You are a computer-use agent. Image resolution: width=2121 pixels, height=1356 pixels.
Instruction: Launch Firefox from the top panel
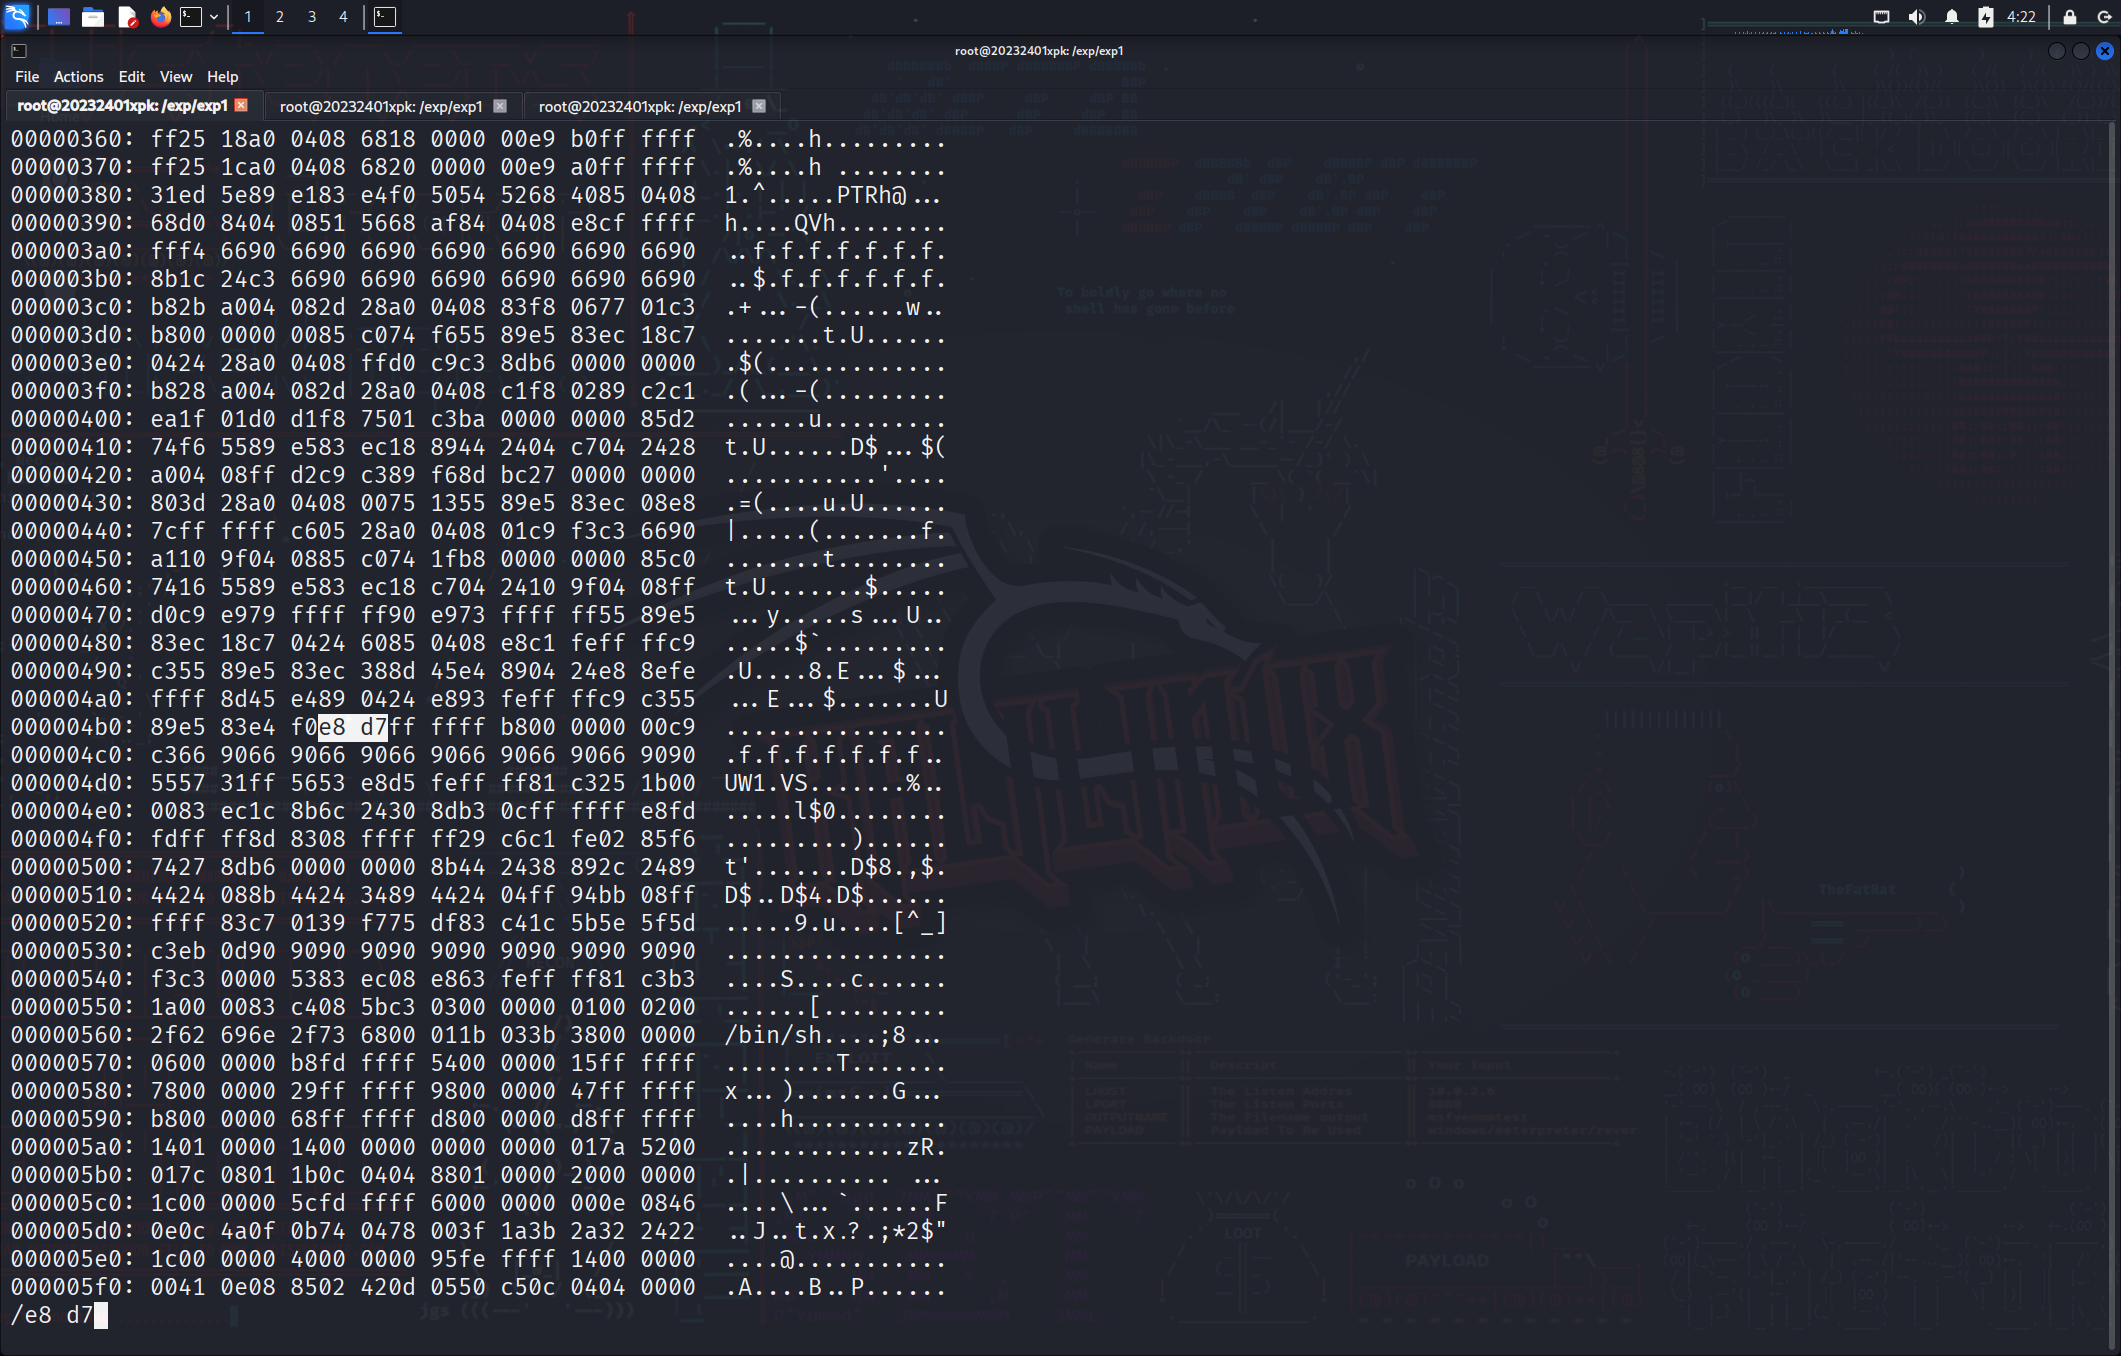[x=160, y=17]
